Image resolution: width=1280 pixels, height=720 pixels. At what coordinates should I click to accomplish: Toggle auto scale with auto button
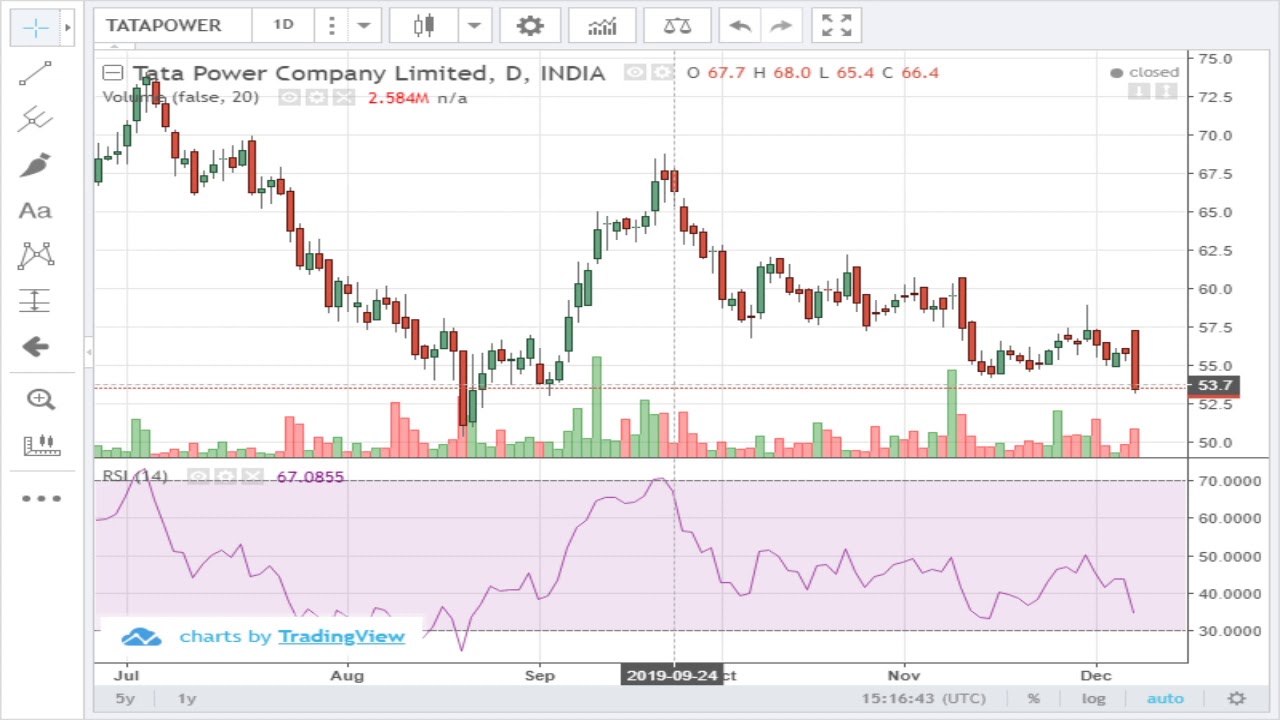1165,699
